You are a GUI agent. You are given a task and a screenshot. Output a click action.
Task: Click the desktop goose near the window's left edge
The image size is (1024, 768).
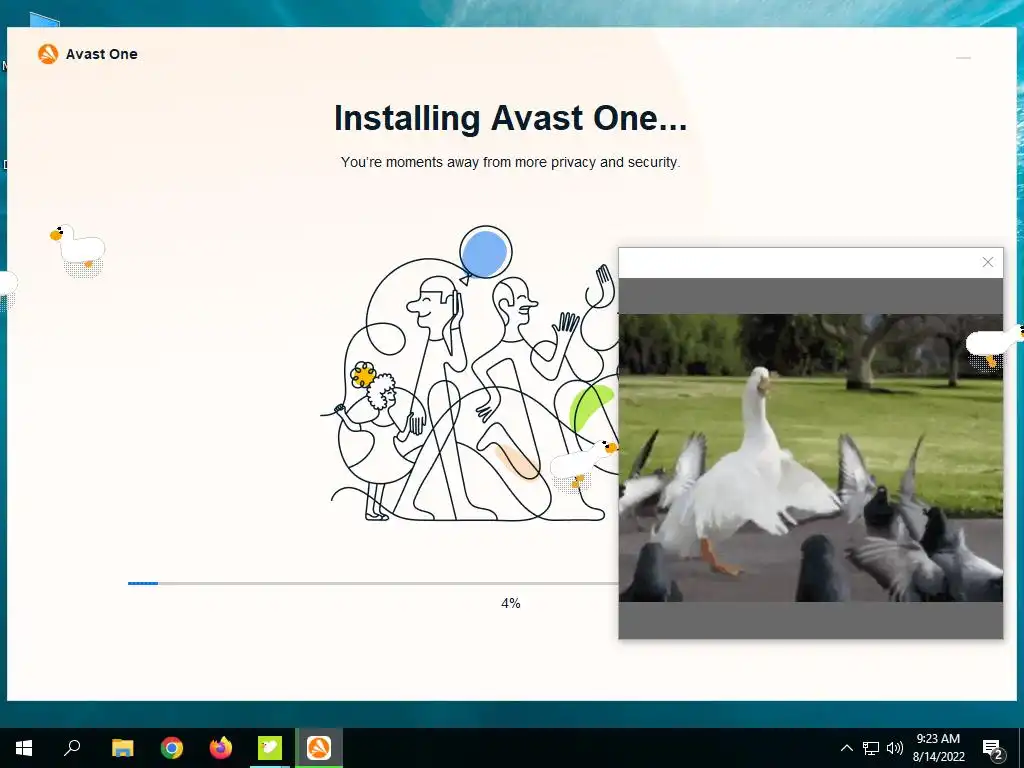(78, 251)
